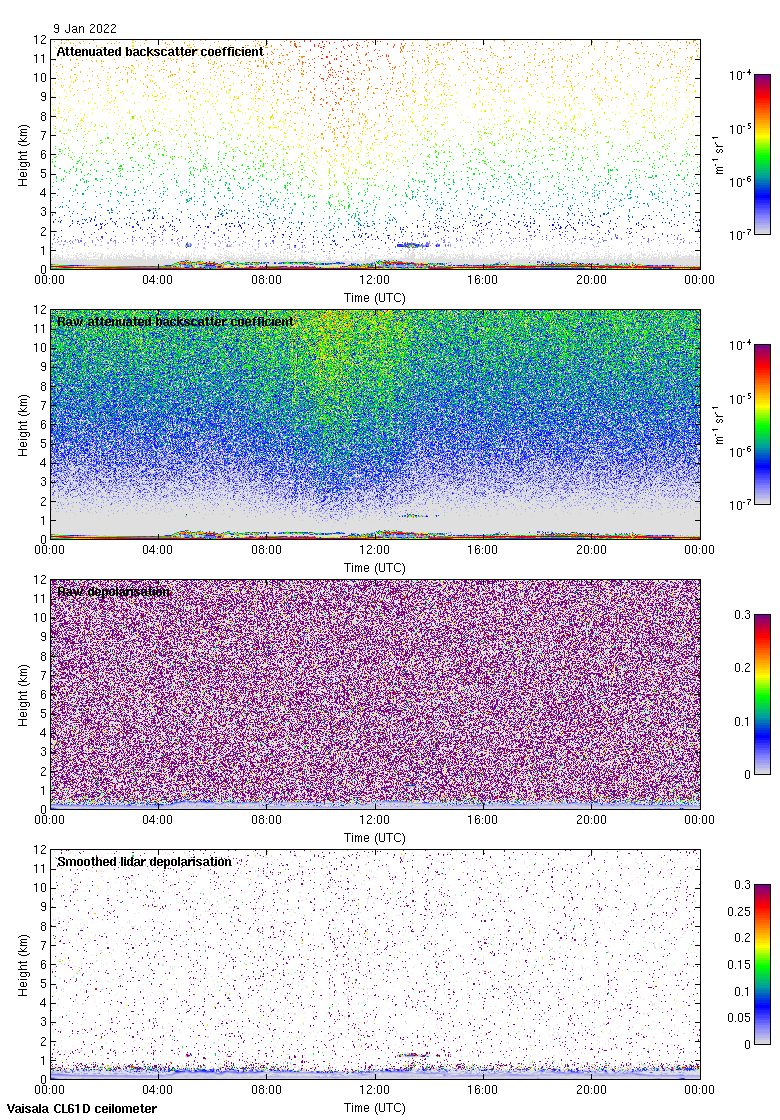Click the "Smoothed lidar depolarisation" plot title

(x=144, y=861)
